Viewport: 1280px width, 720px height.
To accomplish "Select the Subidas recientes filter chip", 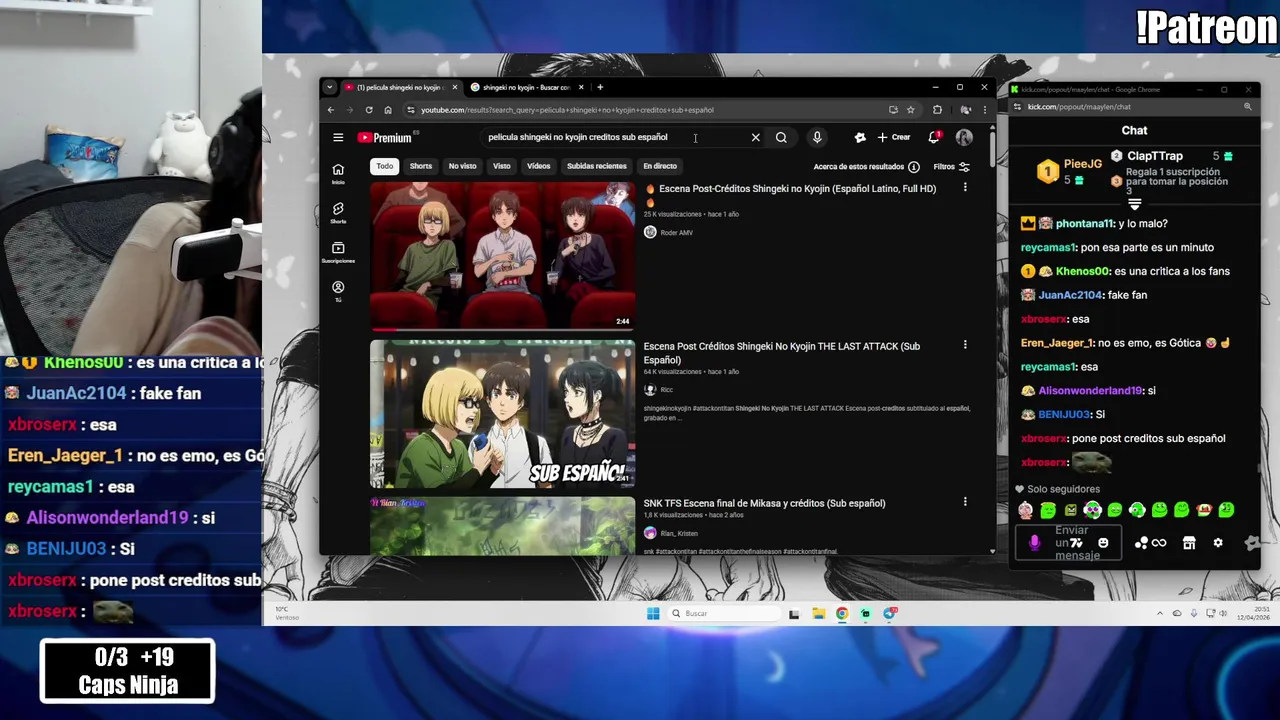I will 596,166.
